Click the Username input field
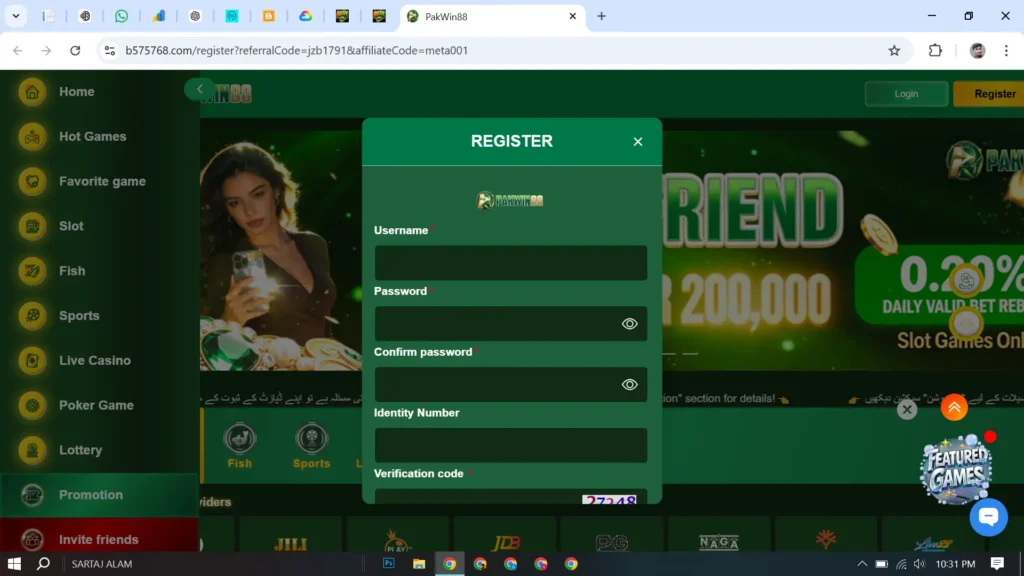Screen dimensions: 1024x576 tap(511, 263)
